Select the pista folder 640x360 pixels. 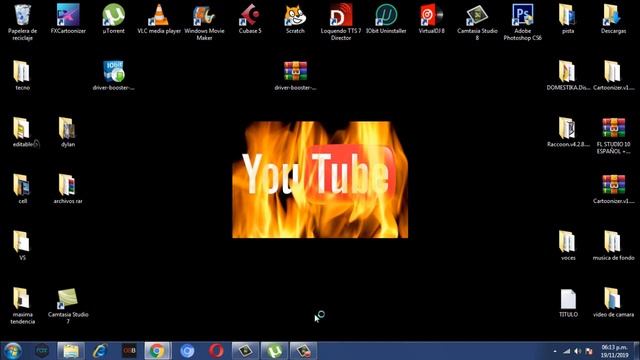click(x=568, y=15)
